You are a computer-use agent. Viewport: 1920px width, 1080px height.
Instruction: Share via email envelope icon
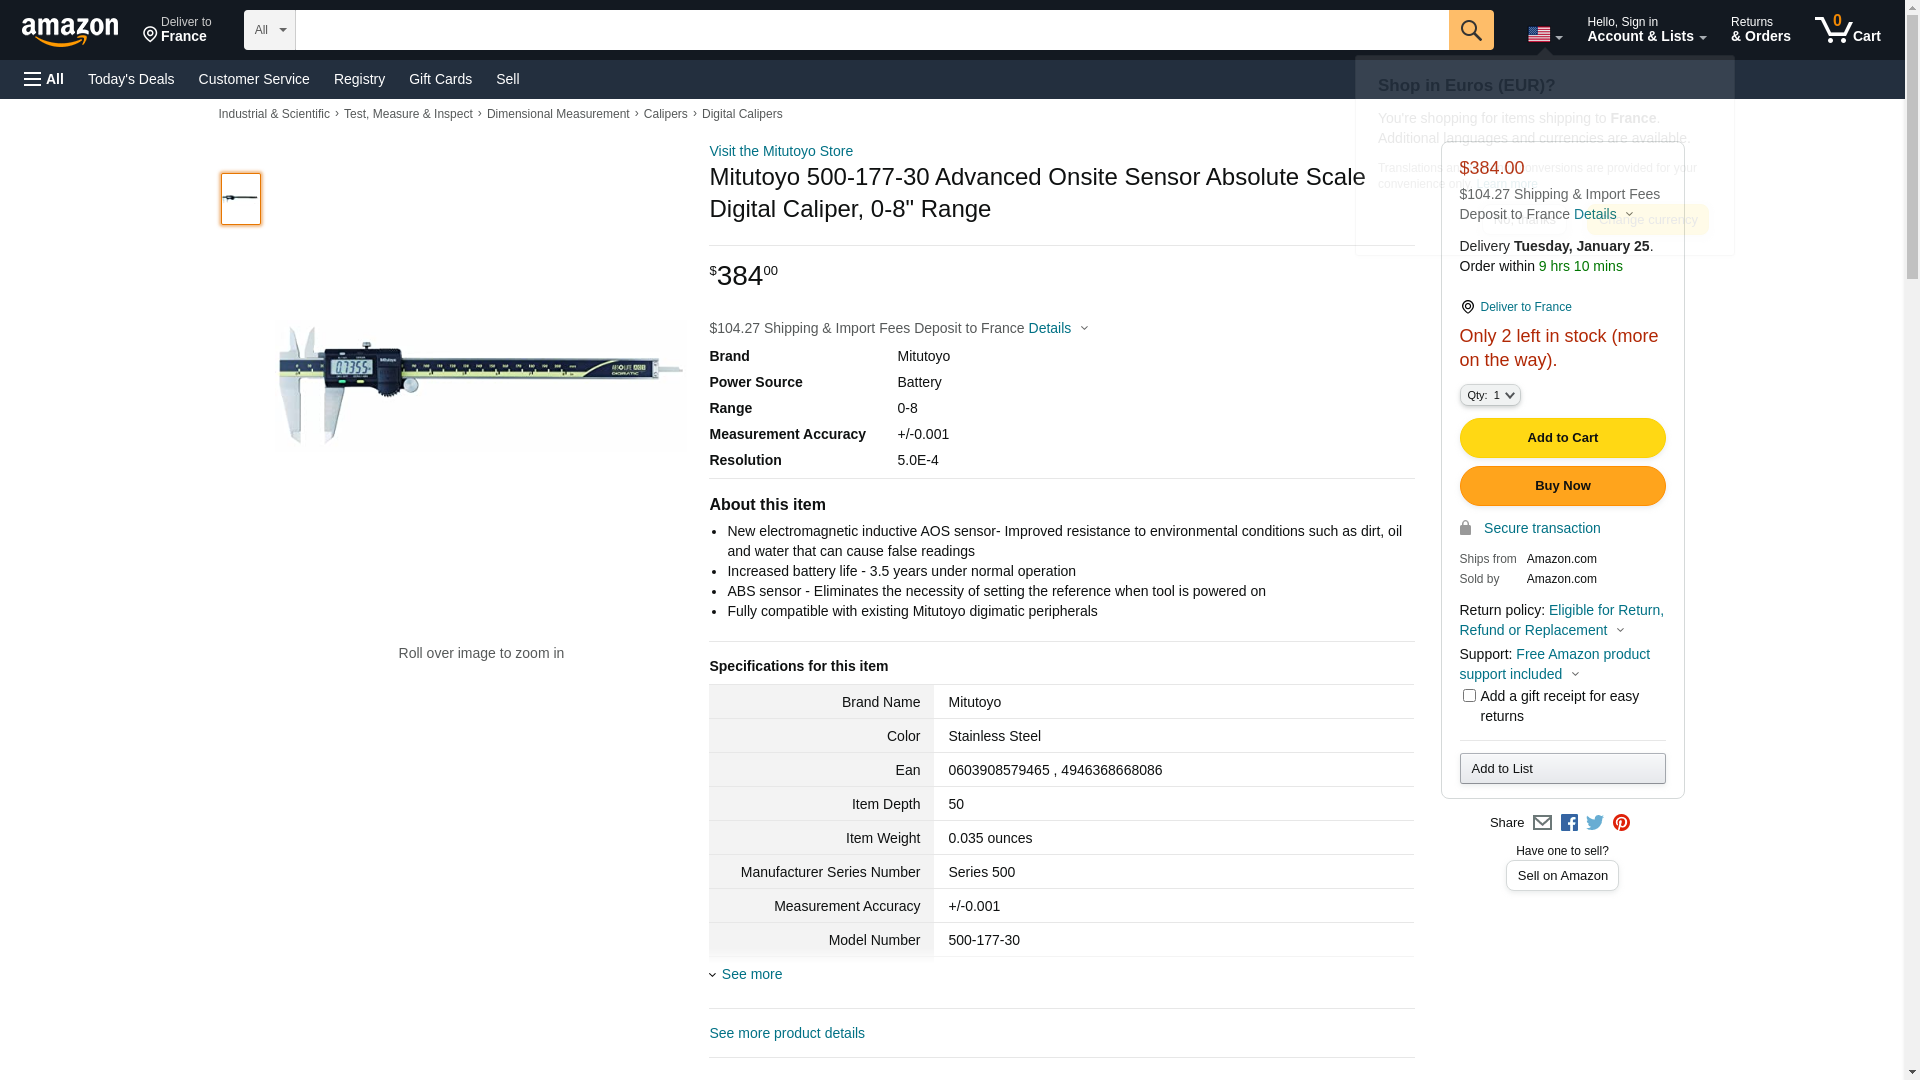point(1542,823)
